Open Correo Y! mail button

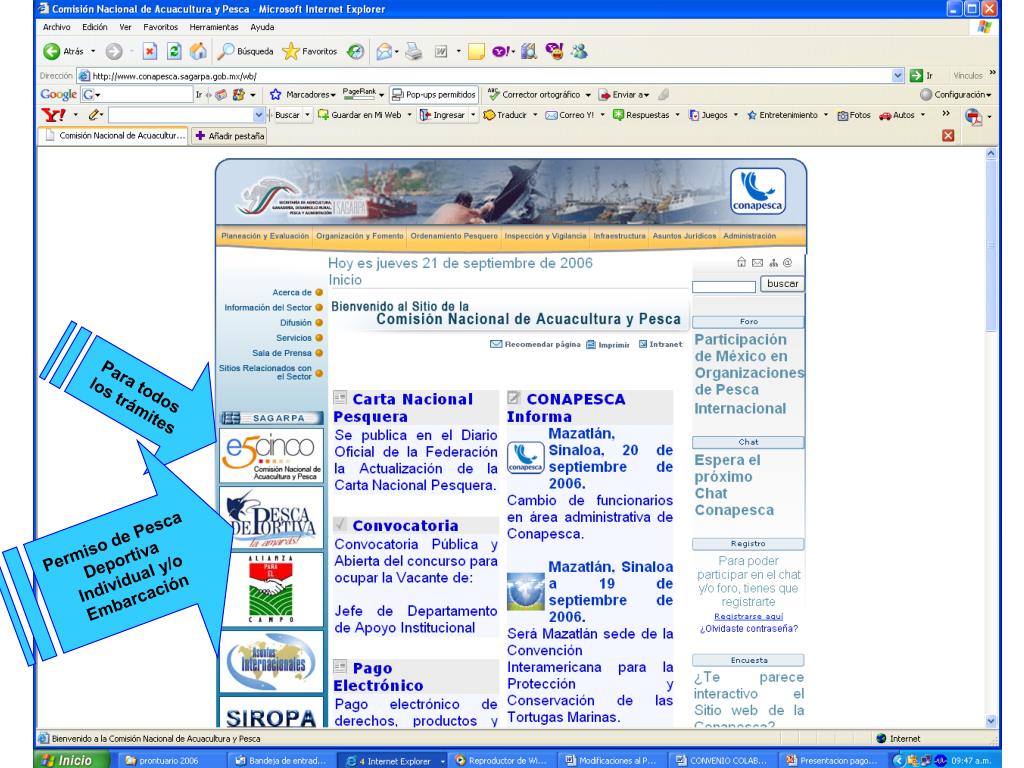(x=570, y=115)
